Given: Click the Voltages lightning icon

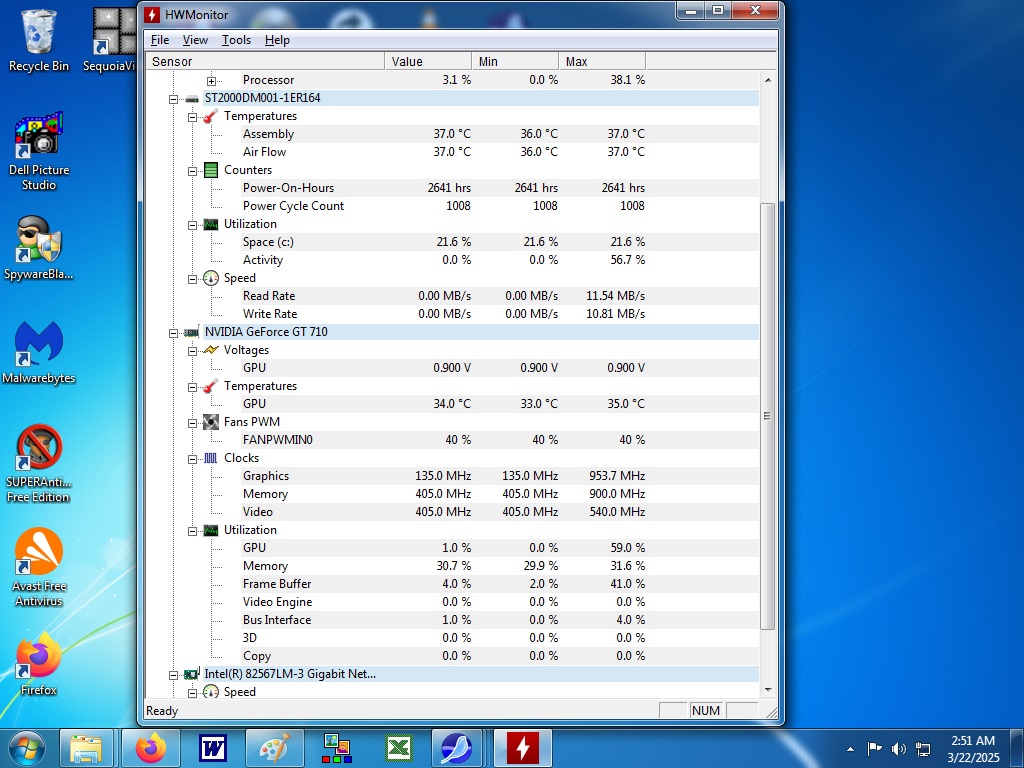Looking at the screenshot, I should (x=210, y=350).
